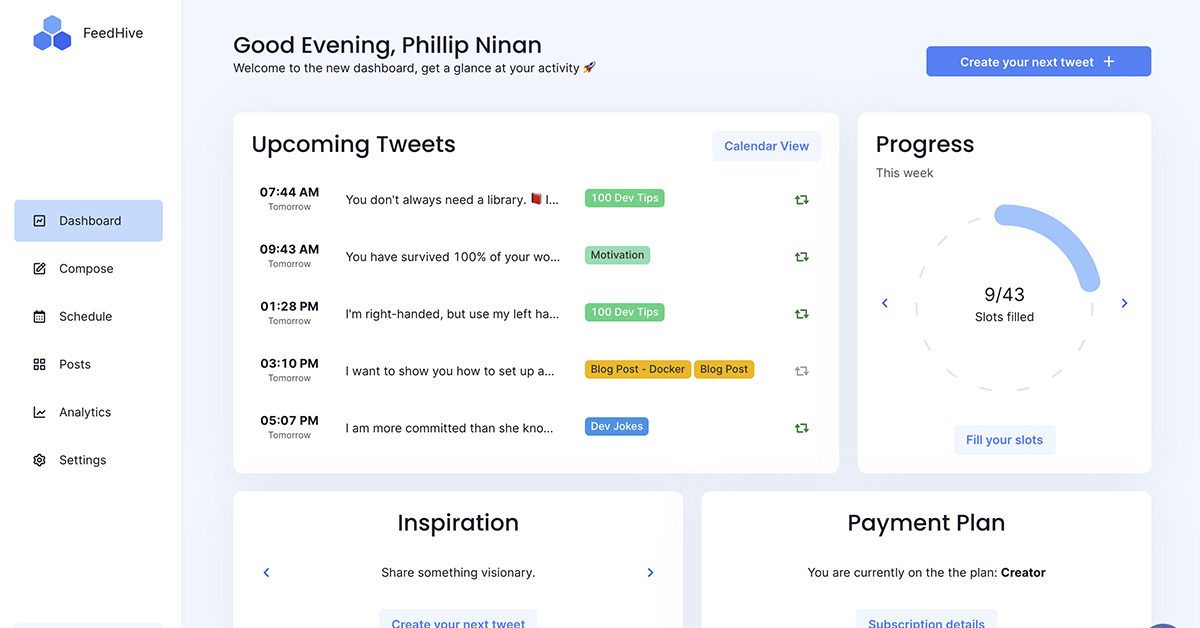This screenshot has width=1200, height=628.
Task: Click the Settings gear icon
Action: point(40,460)
